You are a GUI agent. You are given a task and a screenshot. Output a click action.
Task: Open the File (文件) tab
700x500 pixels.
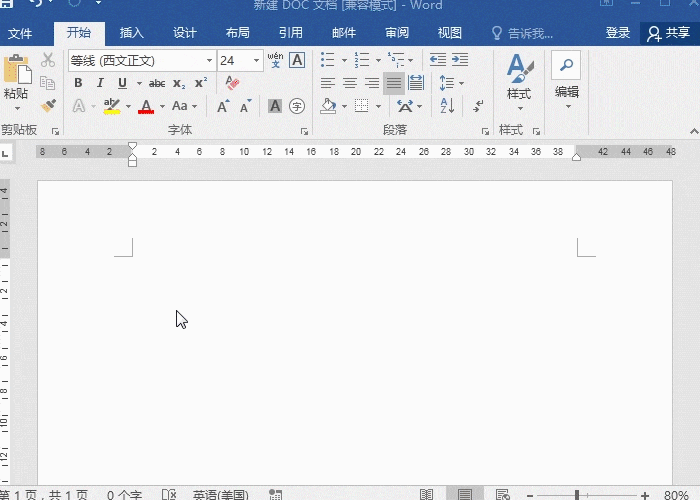(20, 33)
